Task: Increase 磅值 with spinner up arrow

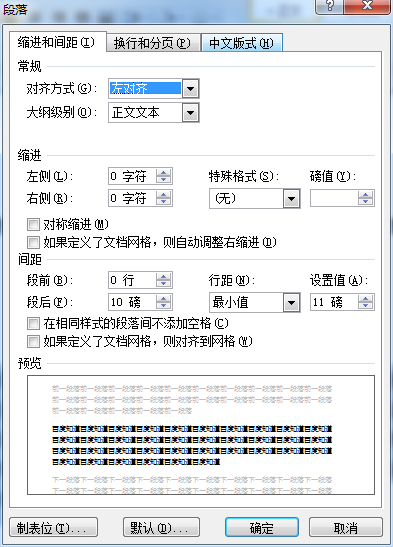Action: pyautogui.click(x=365, y=195)
